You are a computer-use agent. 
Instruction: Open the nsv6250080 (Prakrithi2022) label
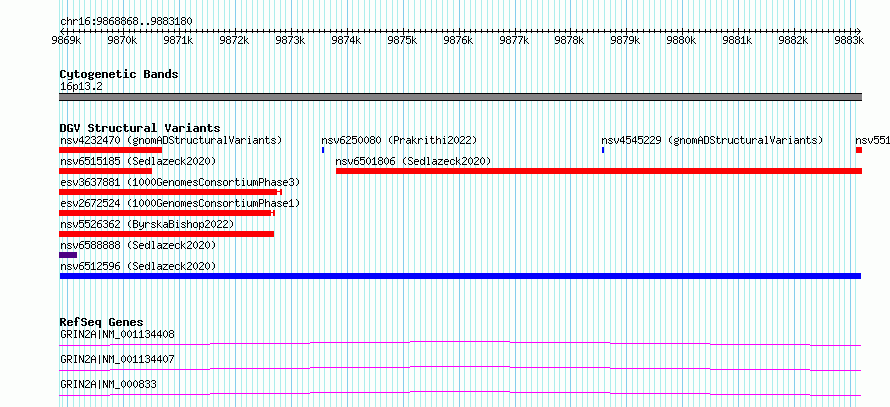point(399,140)
